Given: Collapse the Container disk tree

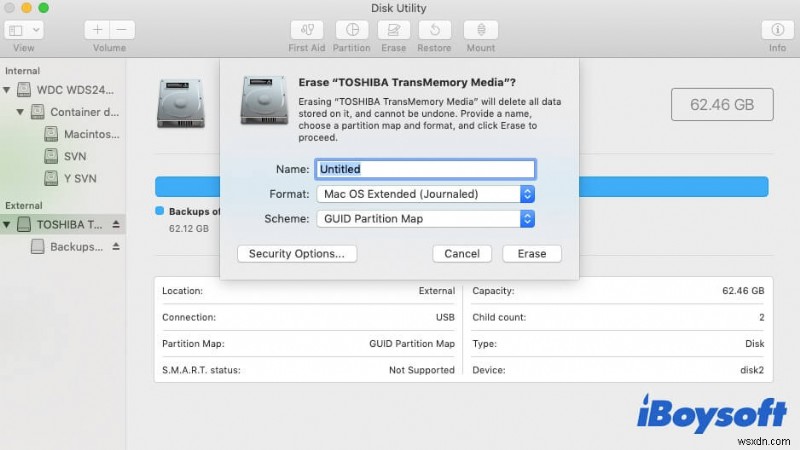Looking at the screenshot, I should tap(20, 112).
